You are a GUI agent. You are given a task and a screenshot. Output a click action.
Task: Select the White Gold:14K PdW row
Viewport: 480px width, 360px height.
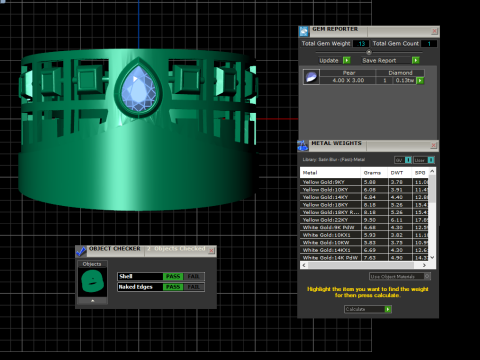364,257
